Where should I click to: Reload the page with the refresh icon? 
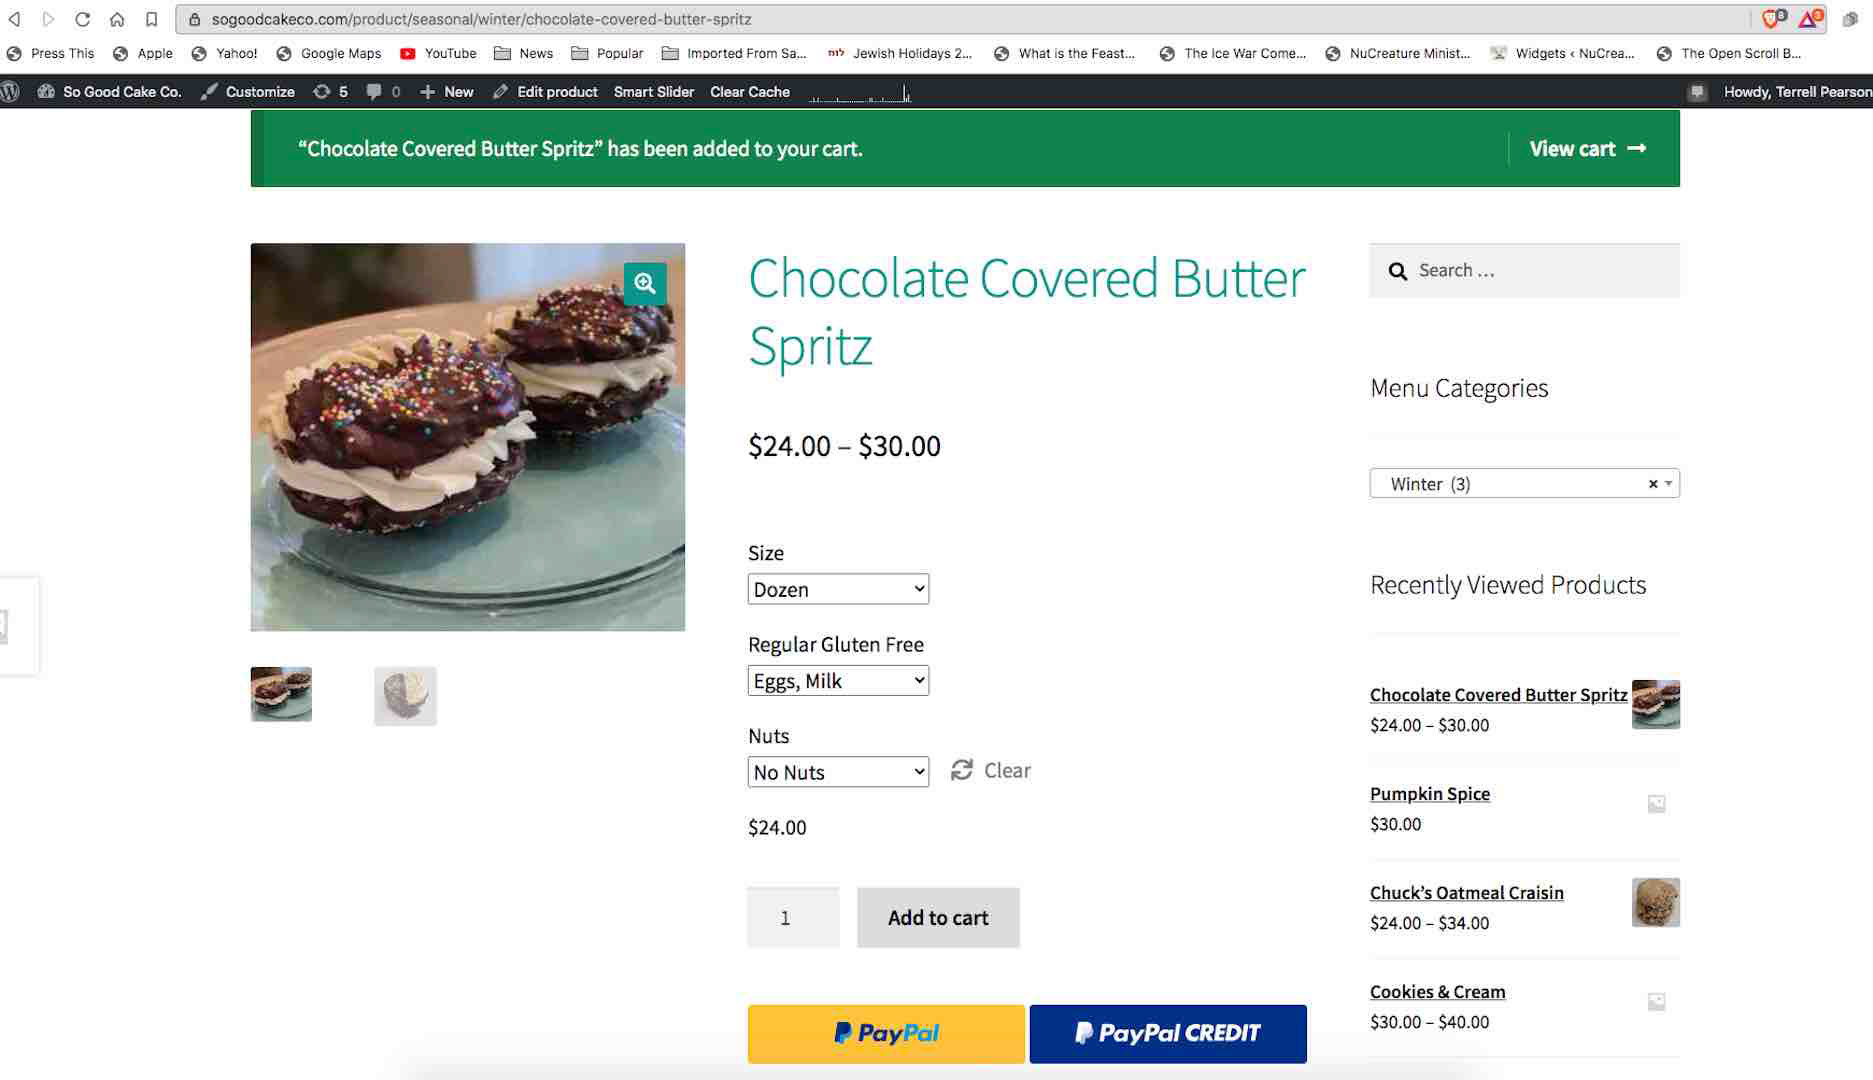[83, 19]
